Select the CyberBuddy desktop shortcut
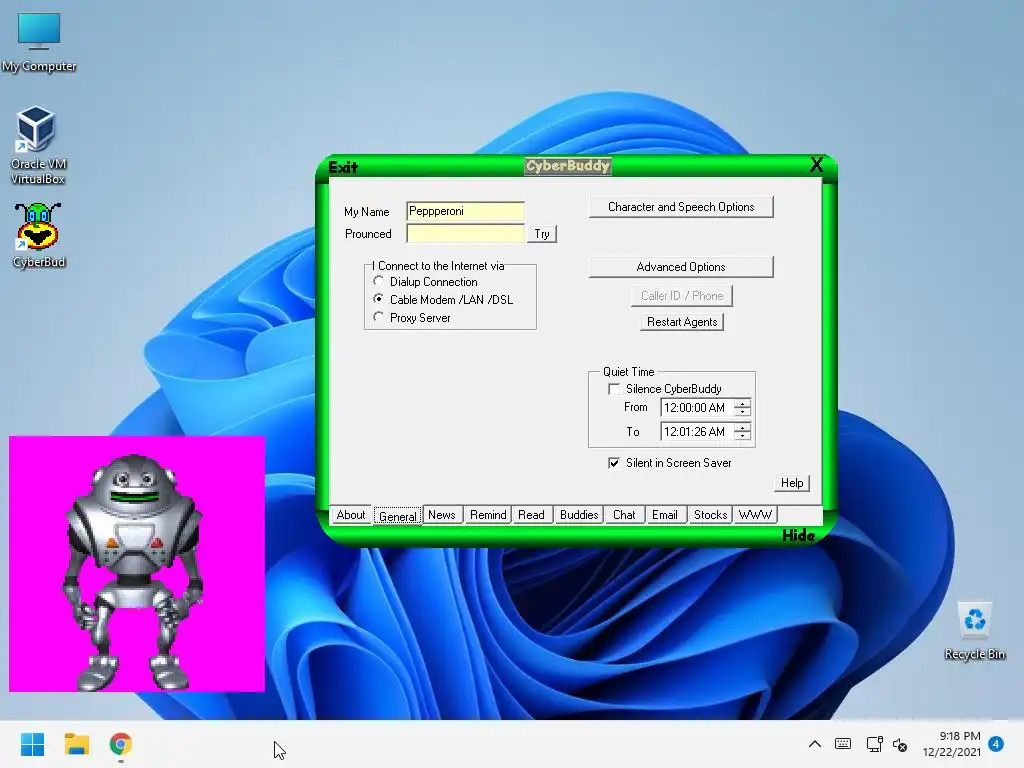 pyautogui.click(x=39, y=235)
